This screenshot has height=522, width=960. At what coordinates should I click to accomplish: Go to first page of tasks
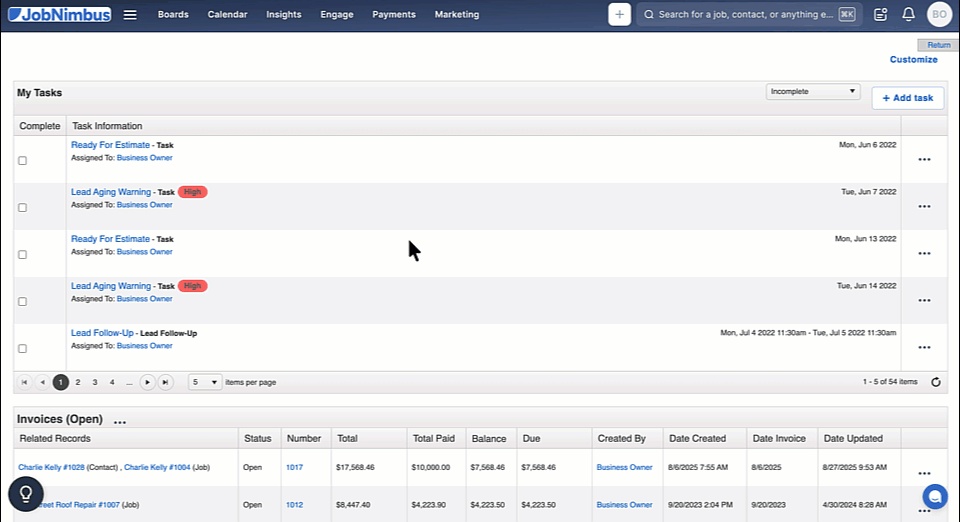(24, 382)
